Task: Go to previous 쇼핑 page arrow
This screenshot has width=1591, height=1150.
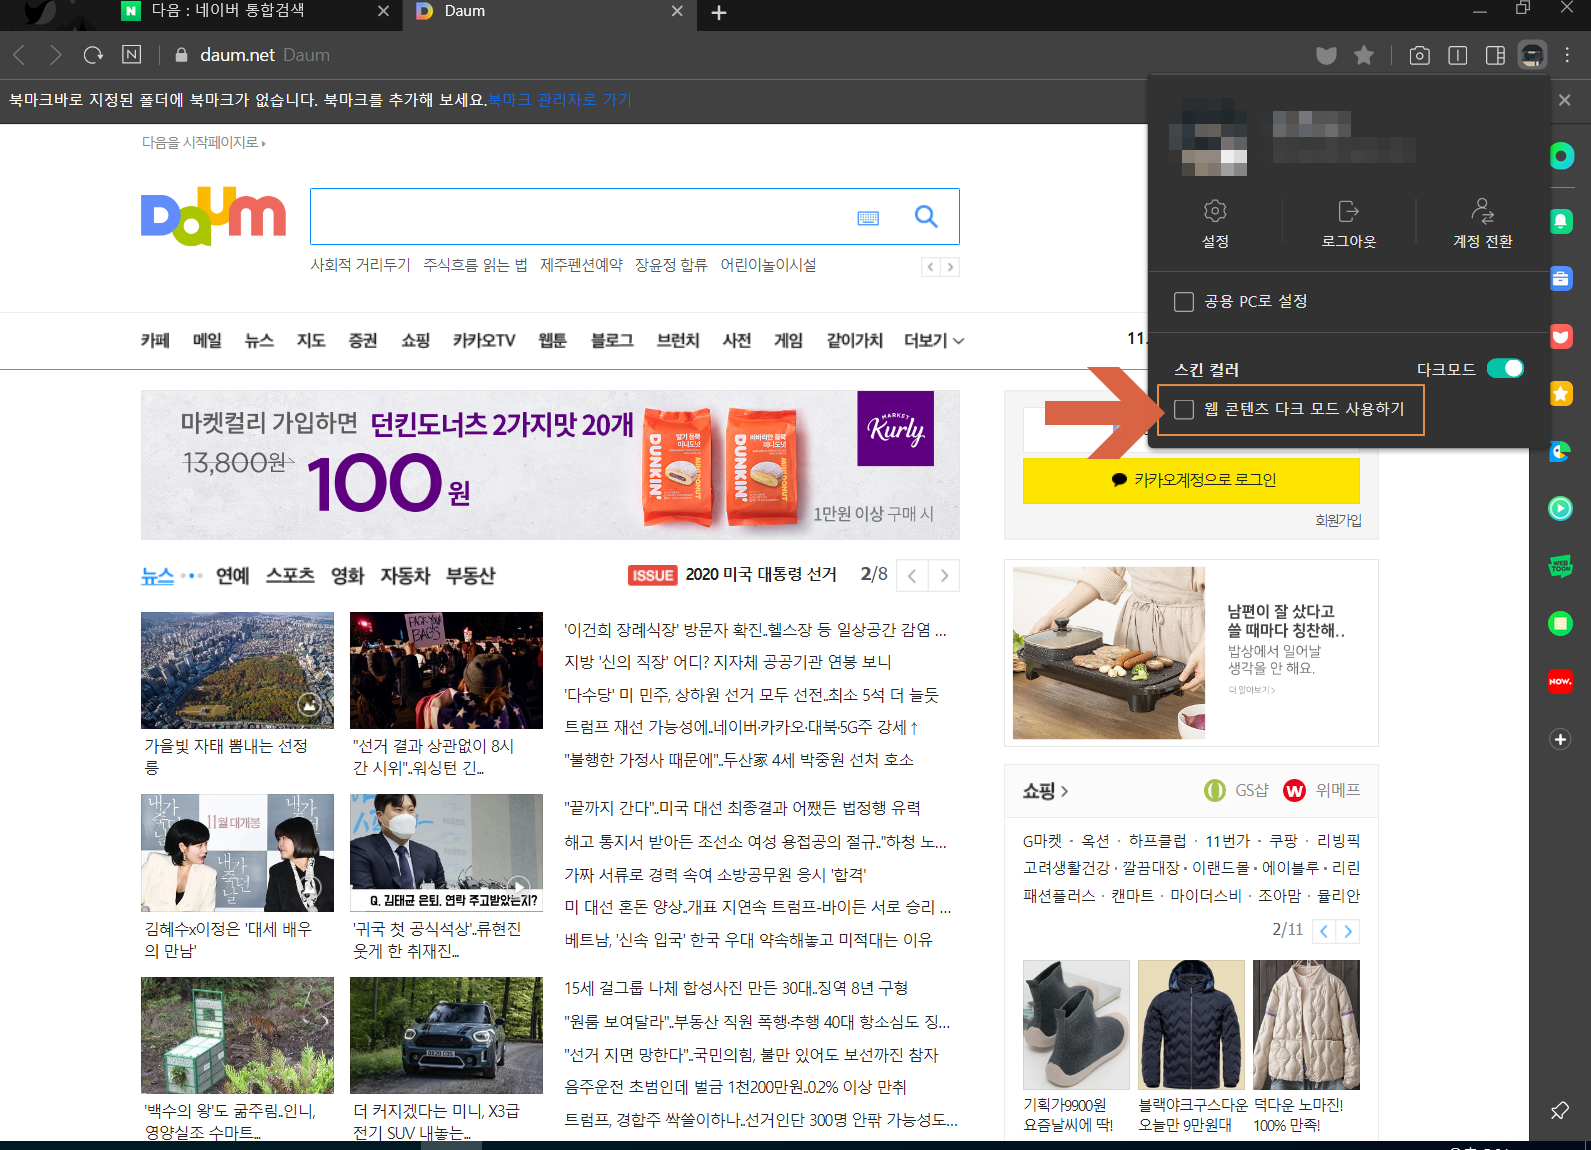Action: pos(1324,931)
